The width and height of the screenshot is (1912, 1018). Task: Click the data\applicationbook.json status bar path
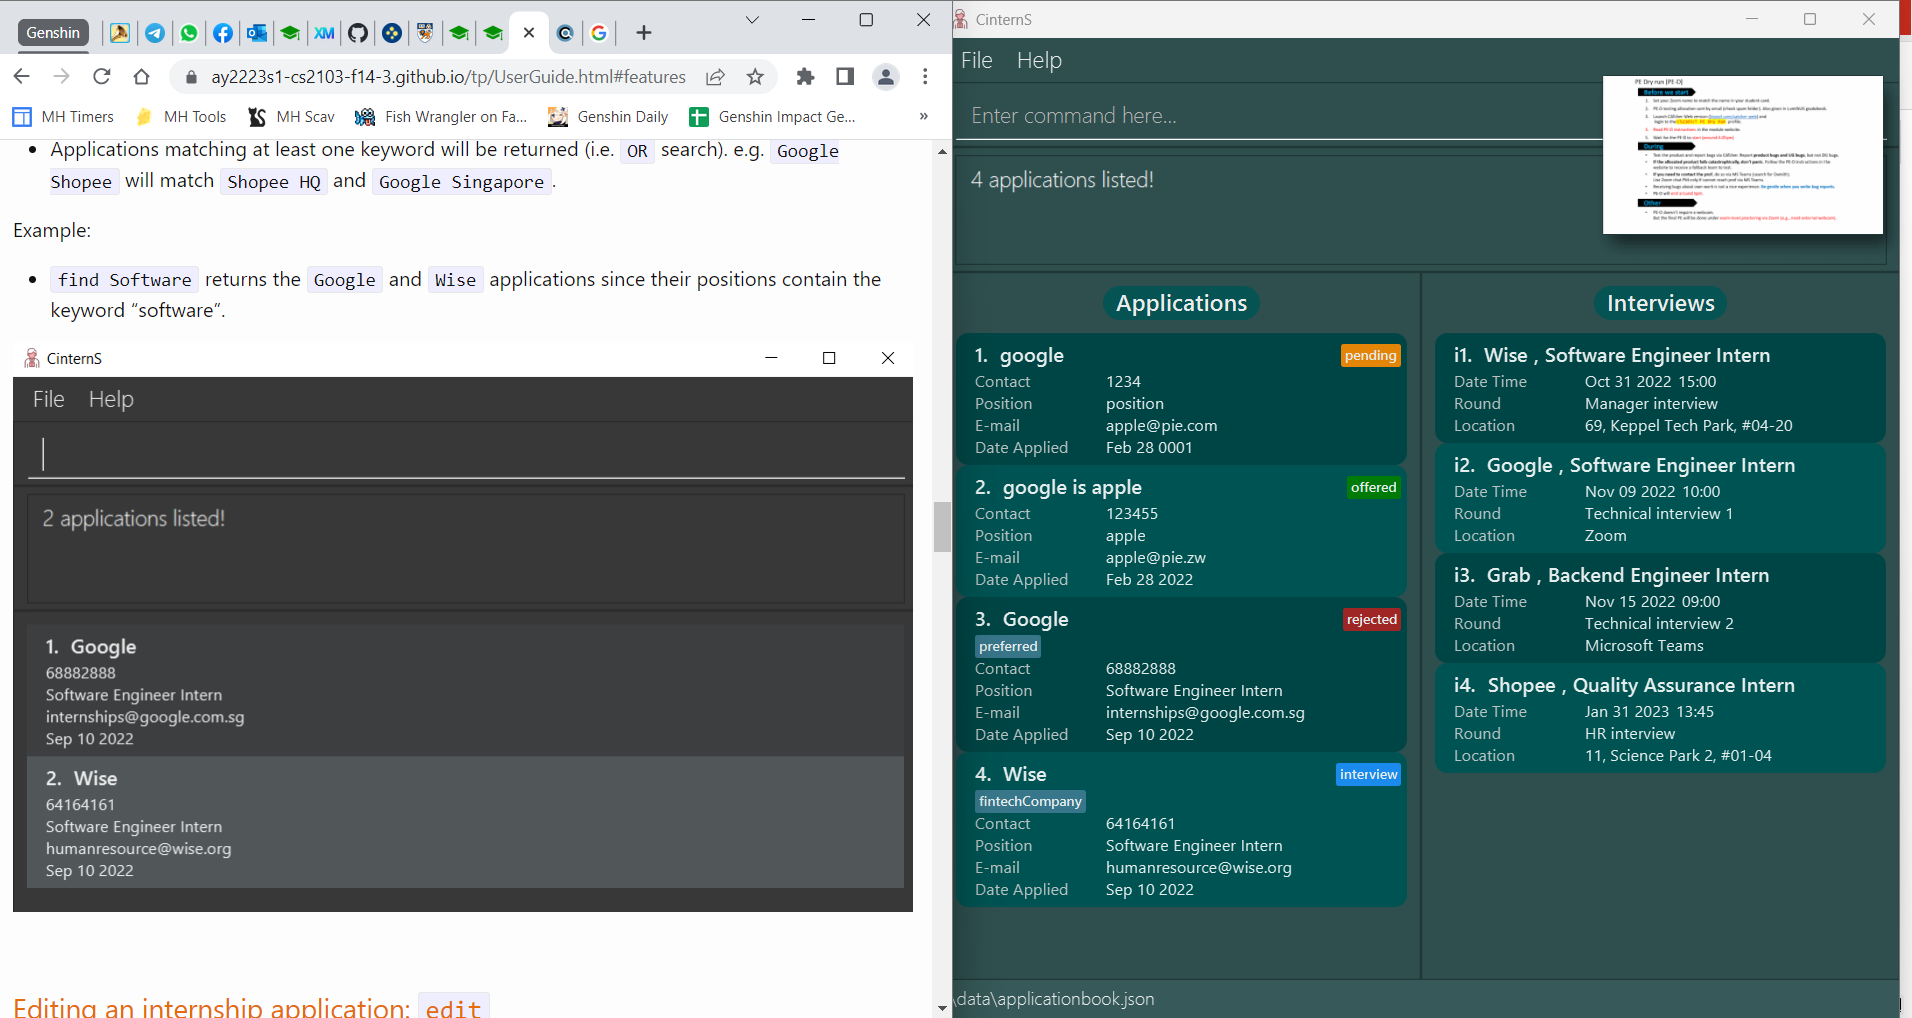[1055, 999]
